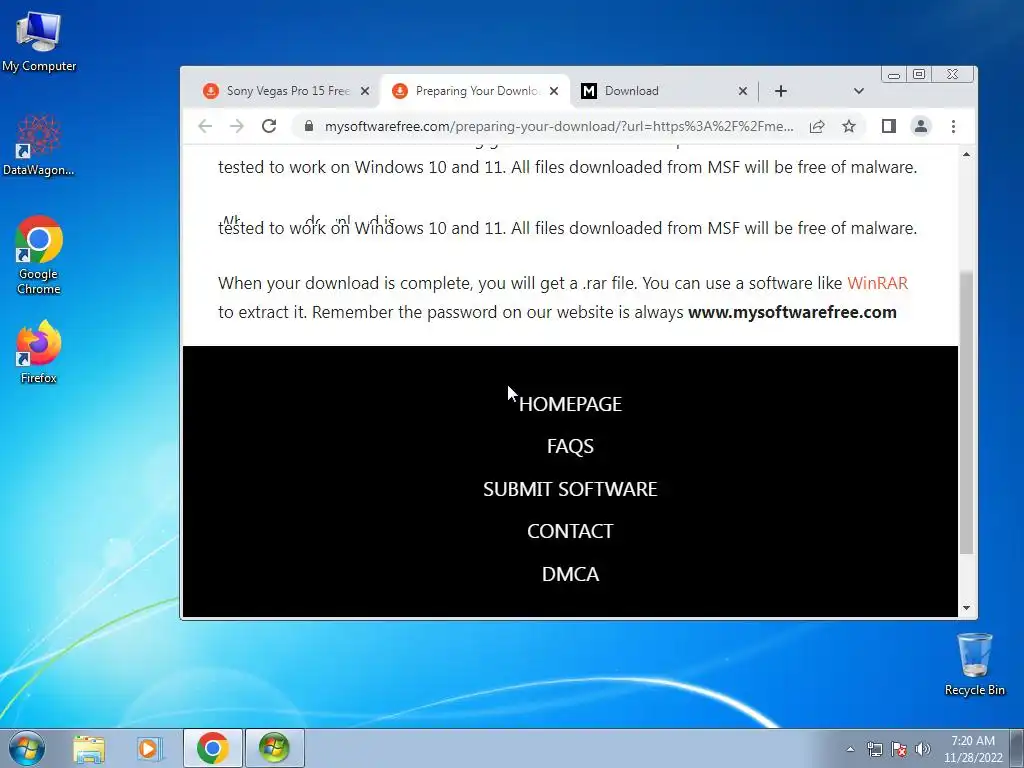Toggle the Chrome side panel
1024x768 pixels.
[889, 126]
